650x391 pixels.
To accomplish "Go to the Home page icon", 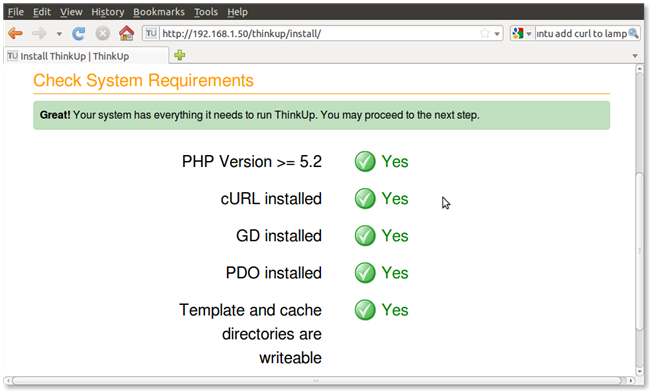I will tap(126, 33).
